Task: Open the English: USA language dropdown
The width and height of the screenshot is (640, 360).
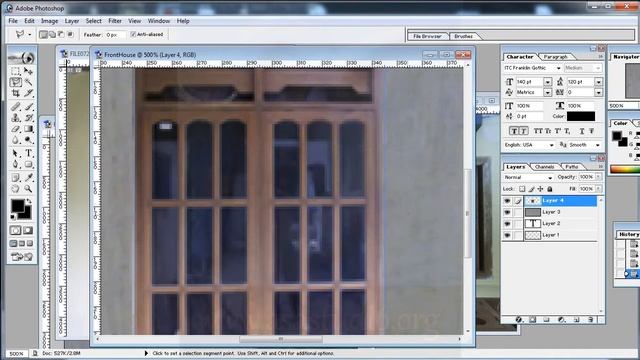Action: 551,145
